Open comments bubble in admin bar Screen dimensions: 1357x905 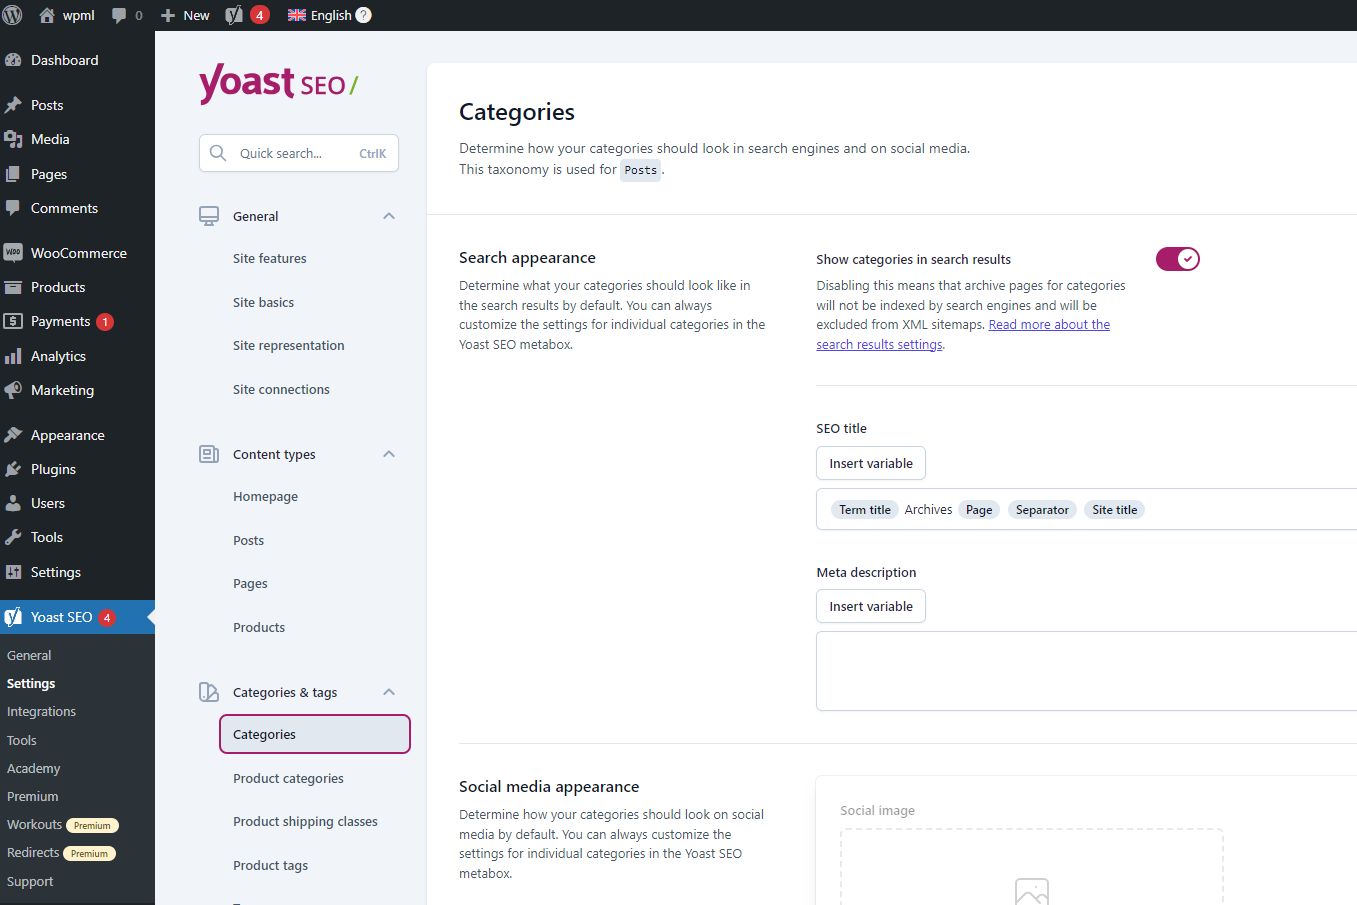(119, 15)
